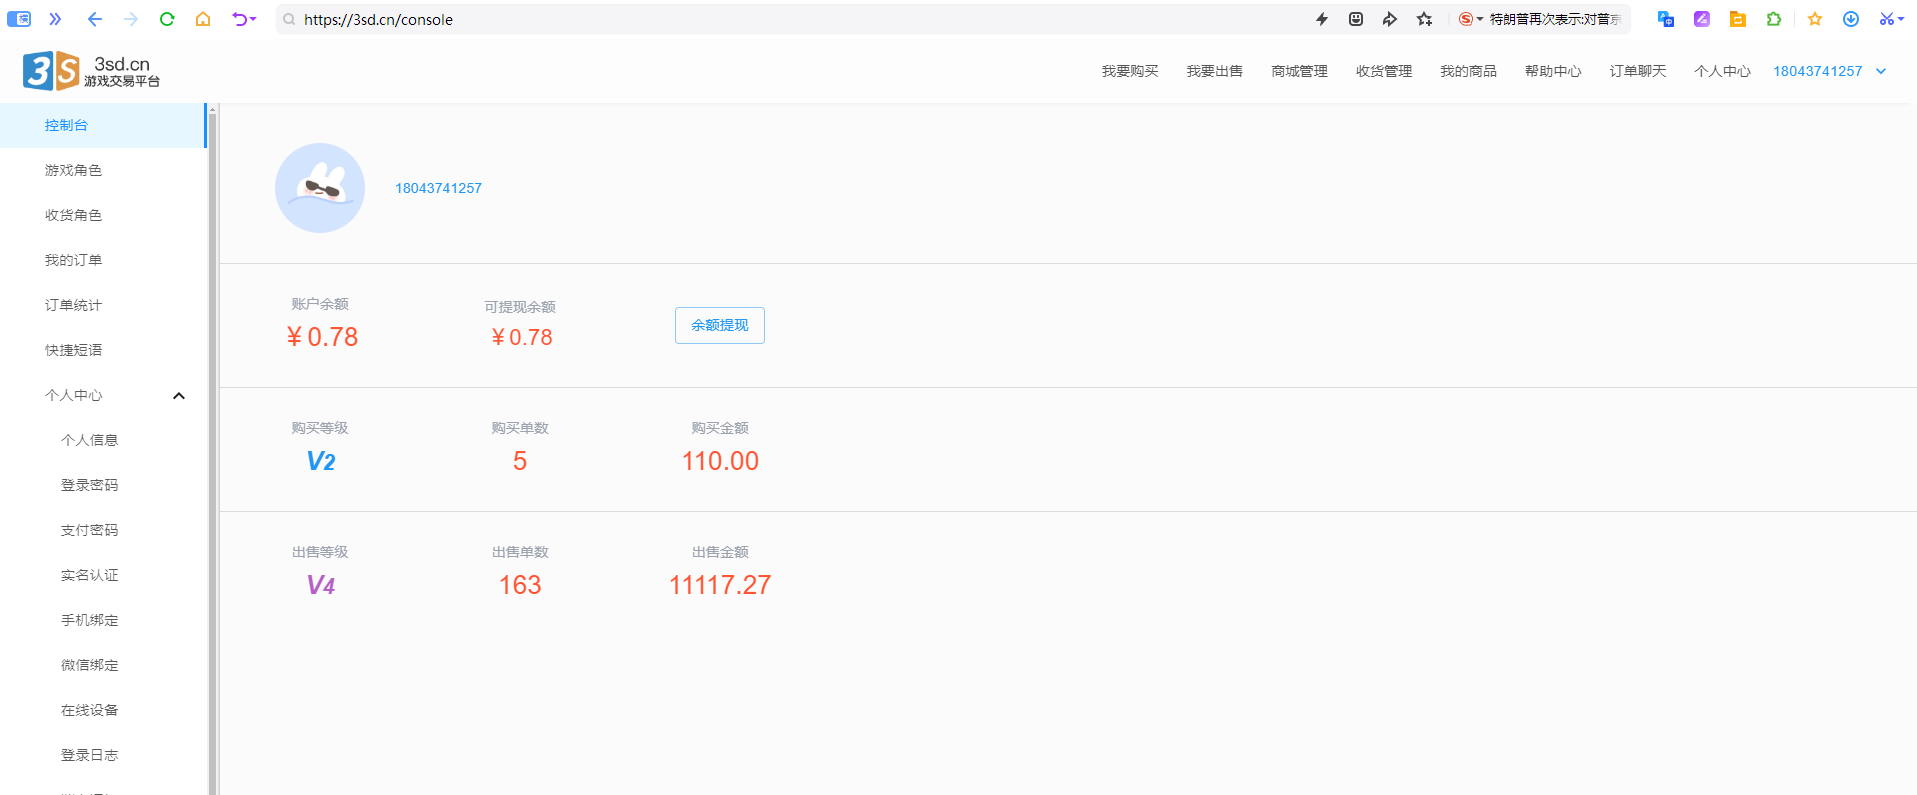The height and width of the screenshot is (795, 1917).
Task: Click the green puzzle extensions icon
Action: click(x=1774, y=19)
